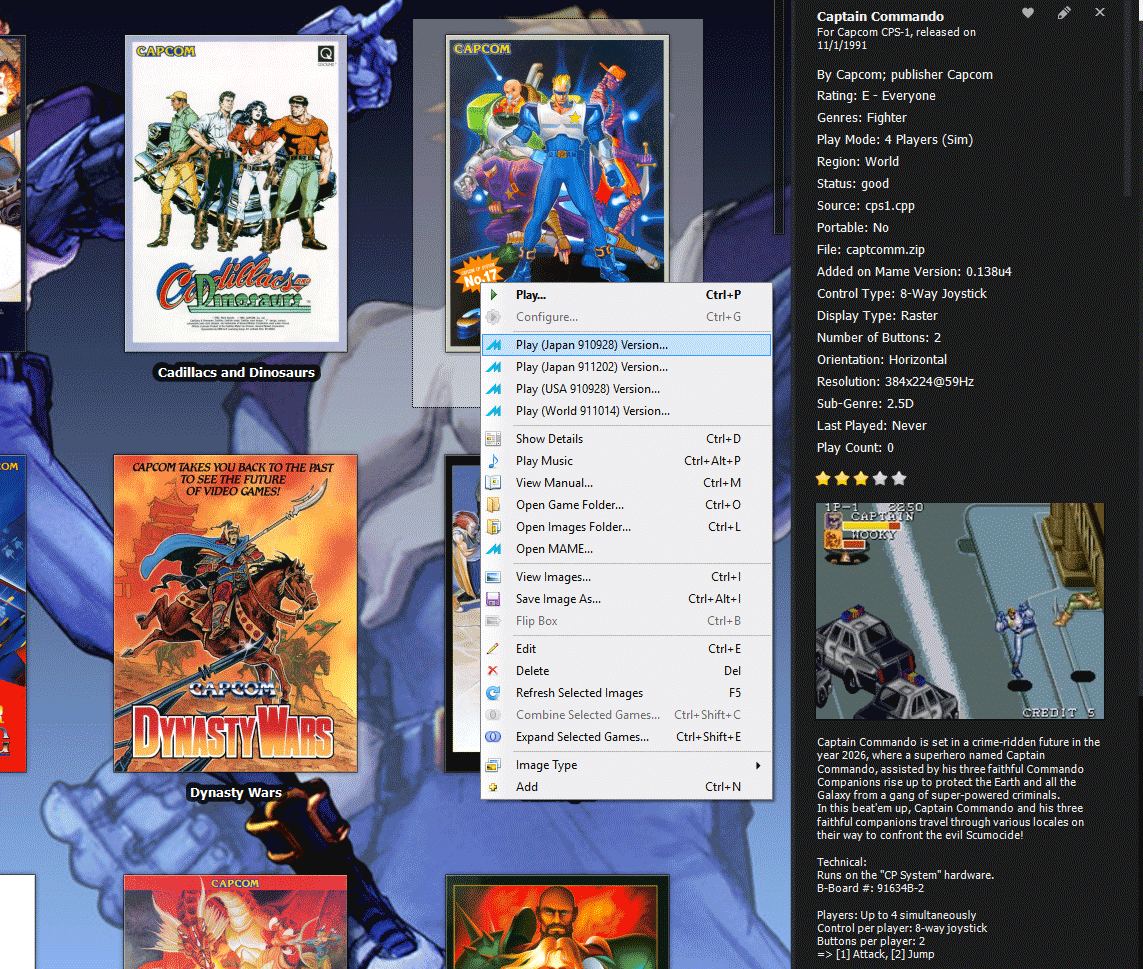Select Delete in the context menu
Image resolution: width=1143 pixels, height=969 pixels.
click(x=626, y=671)
